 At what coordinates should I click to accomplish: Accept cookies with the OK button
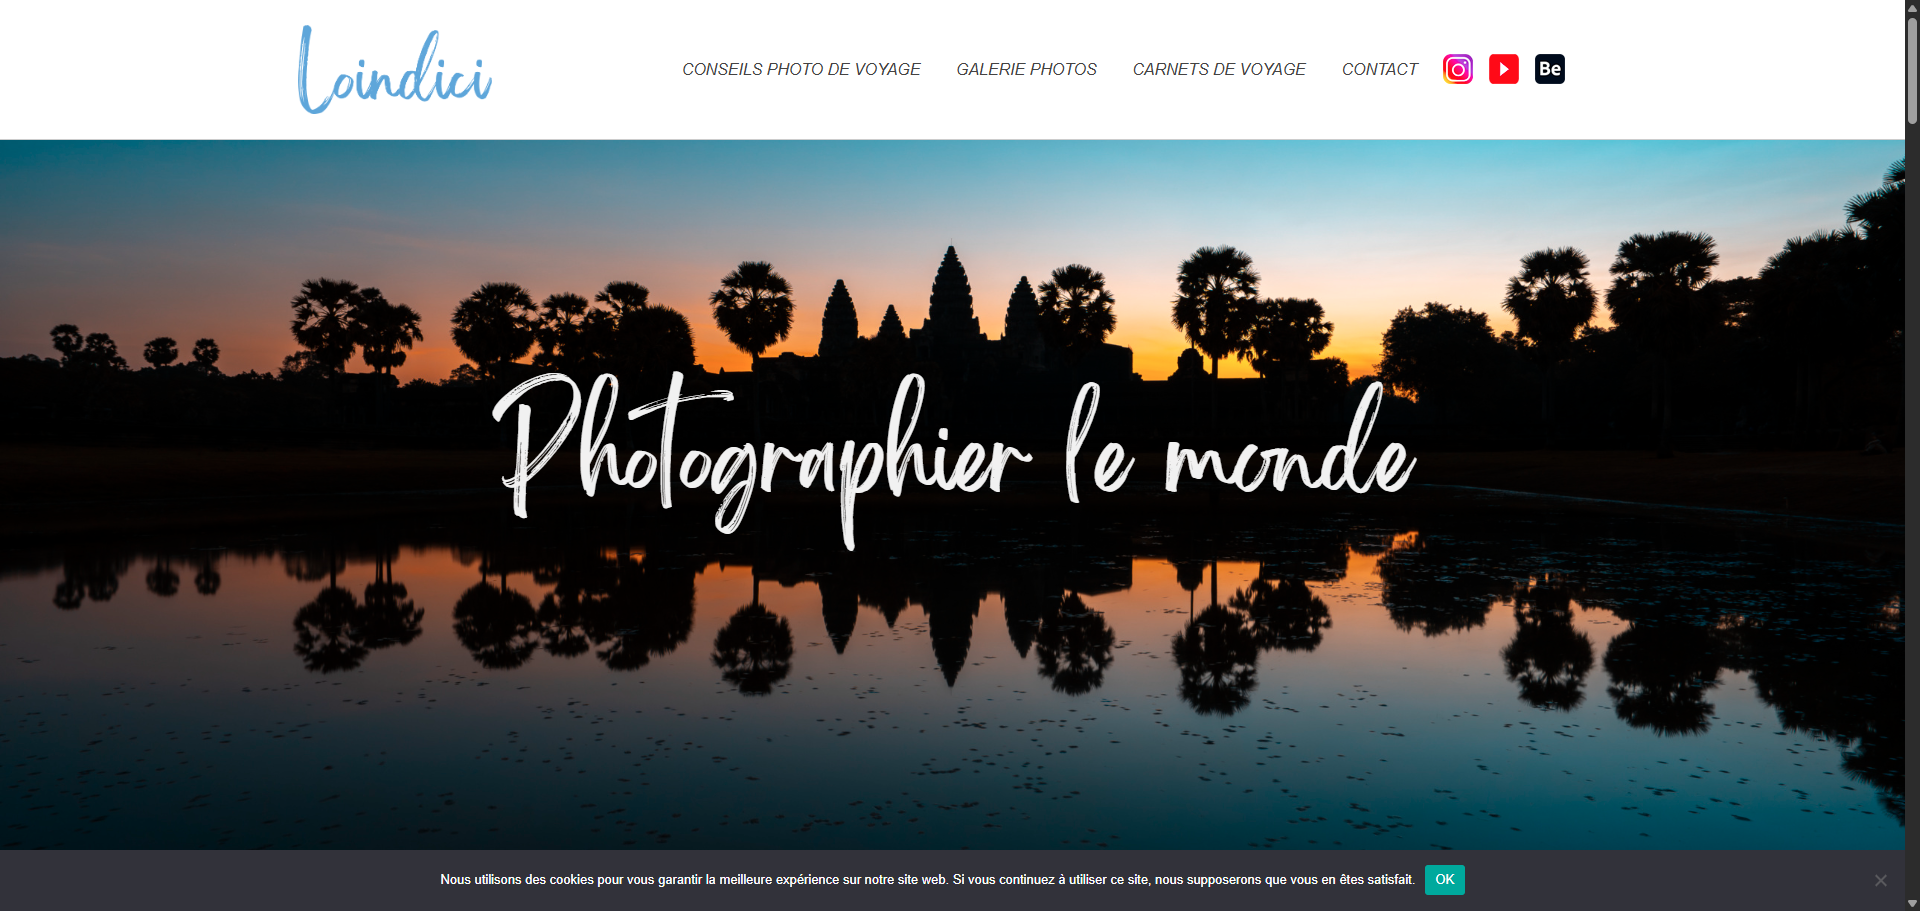[1444, 880]
